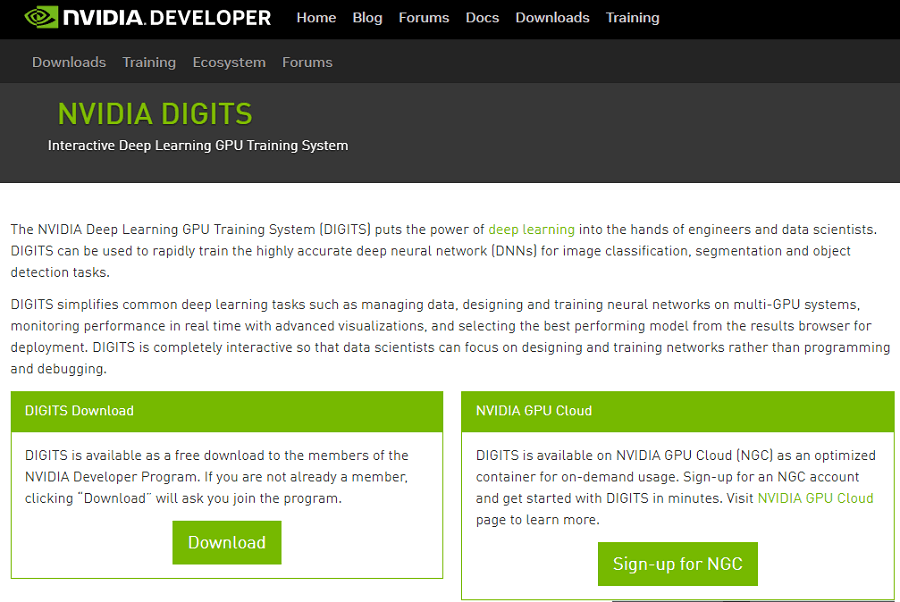Image resolution: width=900 pixels, height=602 pixels.
Task: Click the Sign-up for NGC button
Action: 678,564
